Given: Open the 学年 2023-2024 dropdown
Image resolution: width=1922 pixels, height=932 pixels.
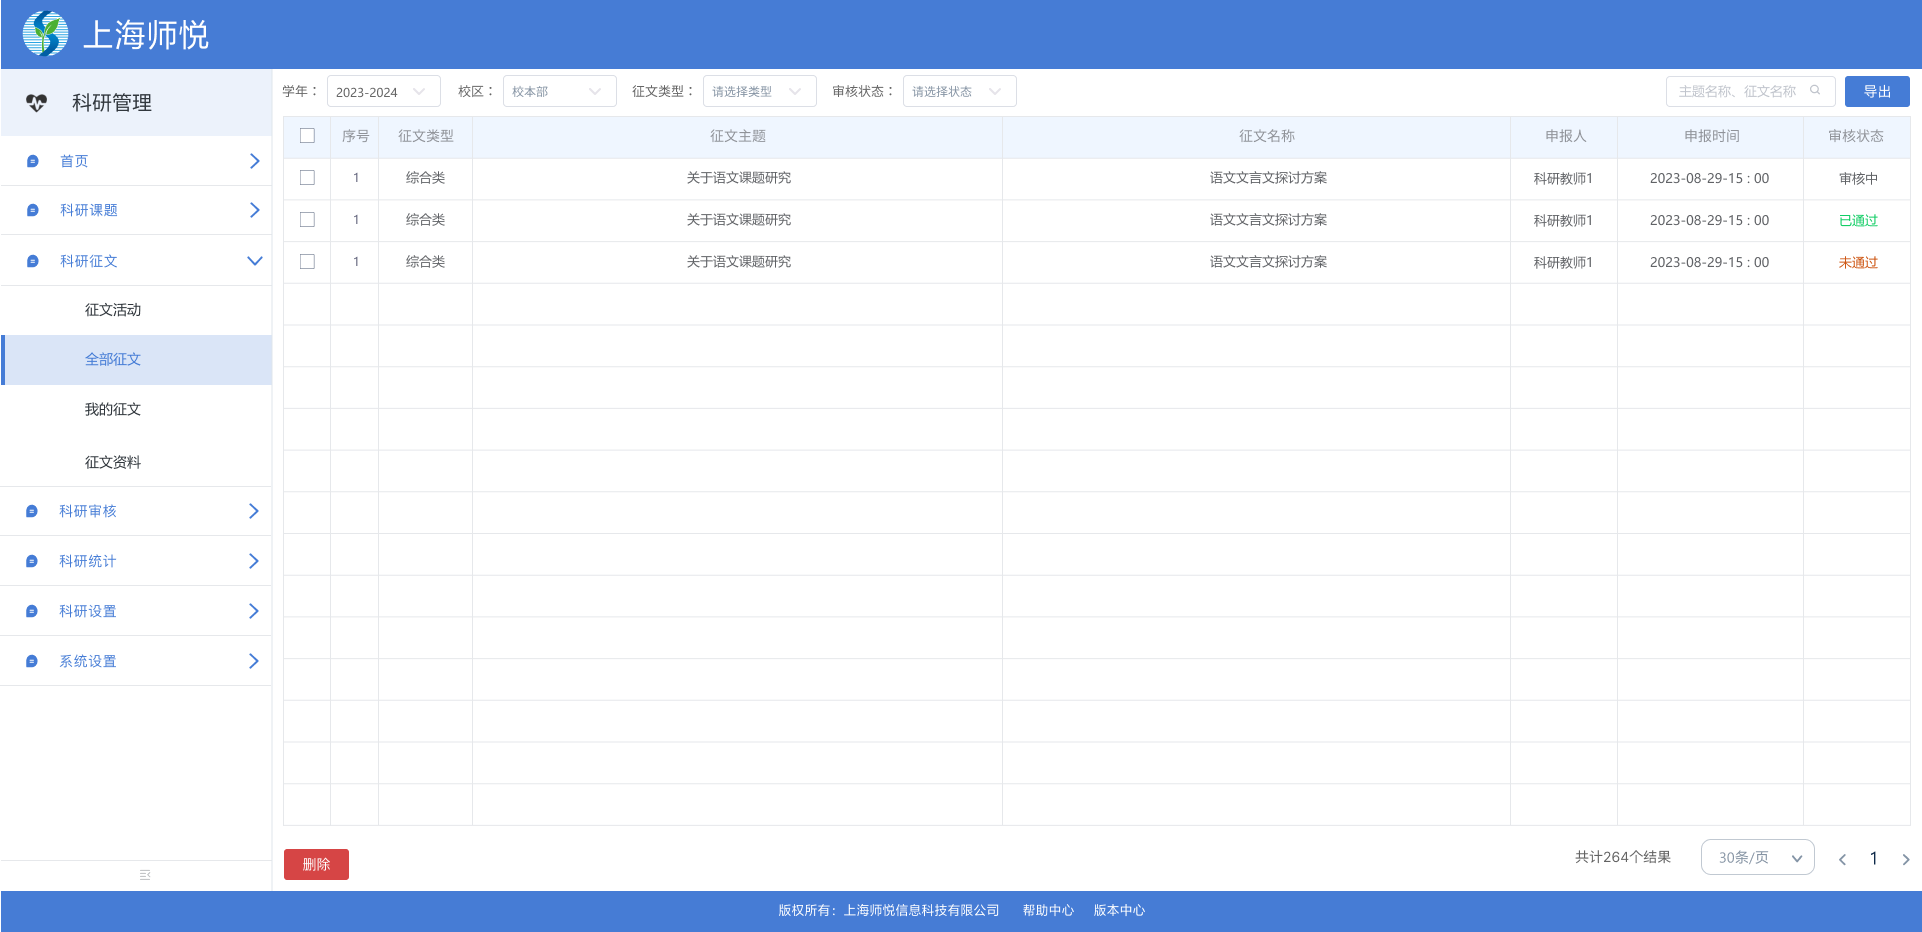Looking at the screenshot, I should (383, 92).
